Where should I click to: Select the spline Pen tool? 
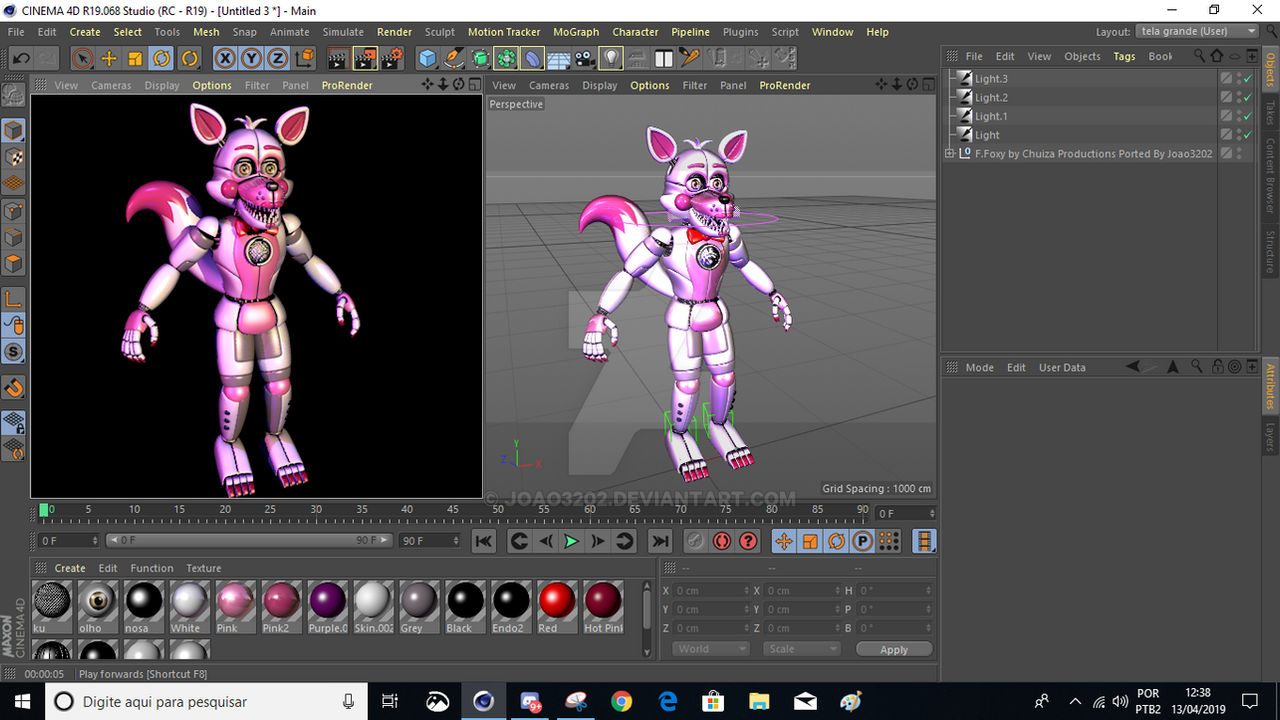(x=454, y=58)
